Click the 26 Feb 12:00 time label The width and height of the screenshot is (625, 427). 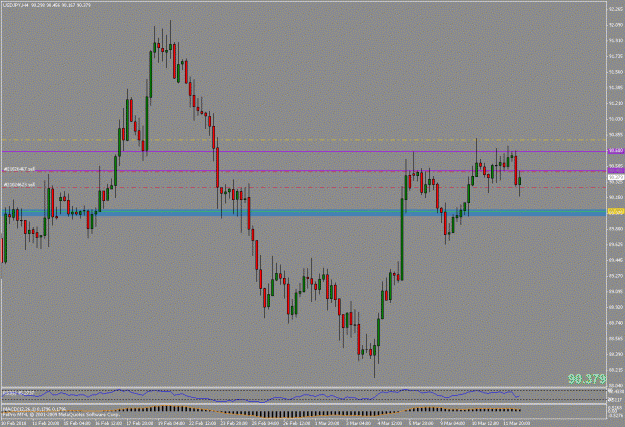[x=296, y=423]
